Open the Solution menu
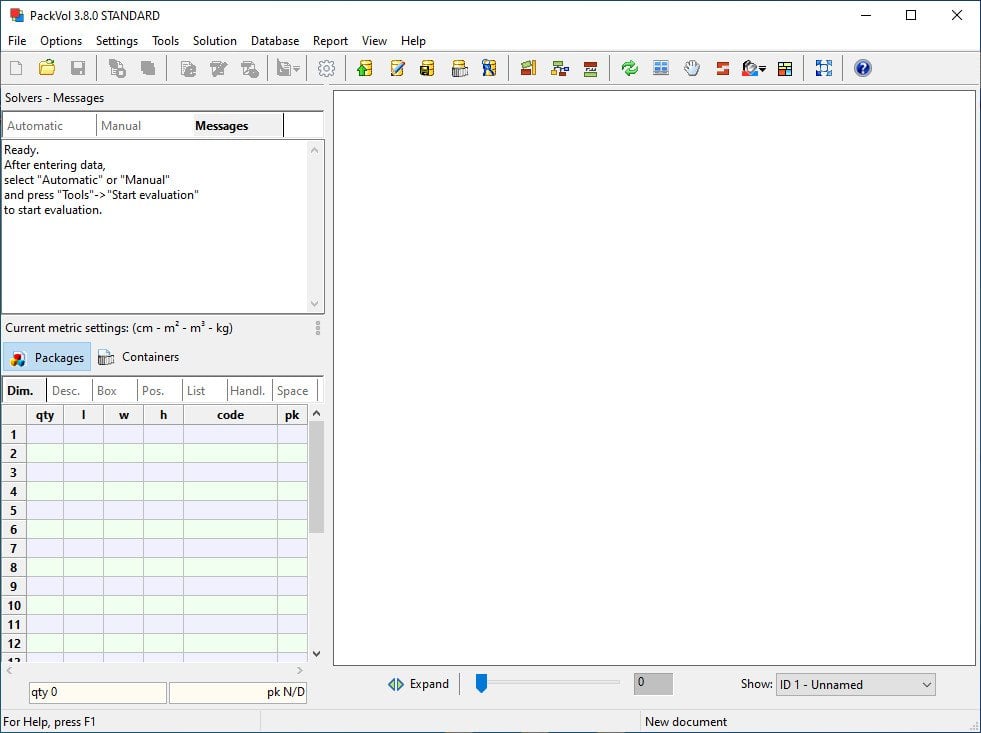The image size is (981, 733). [x=214, y=41]
